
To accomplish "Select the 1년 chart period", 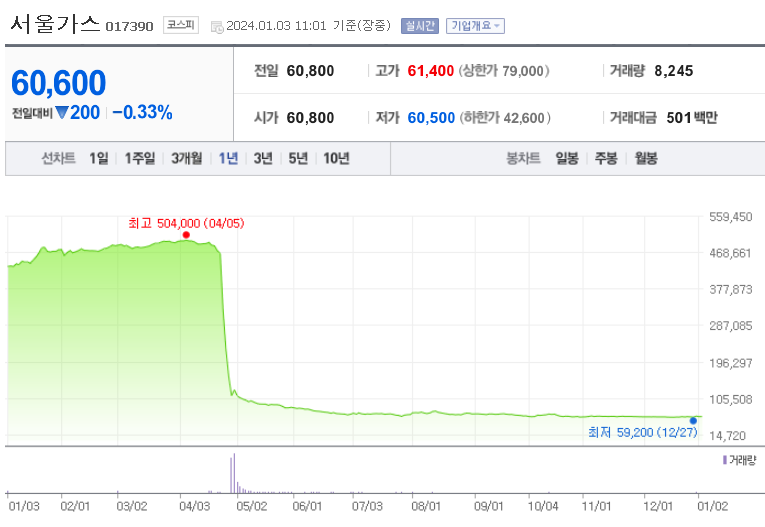I will coord(228,158).
